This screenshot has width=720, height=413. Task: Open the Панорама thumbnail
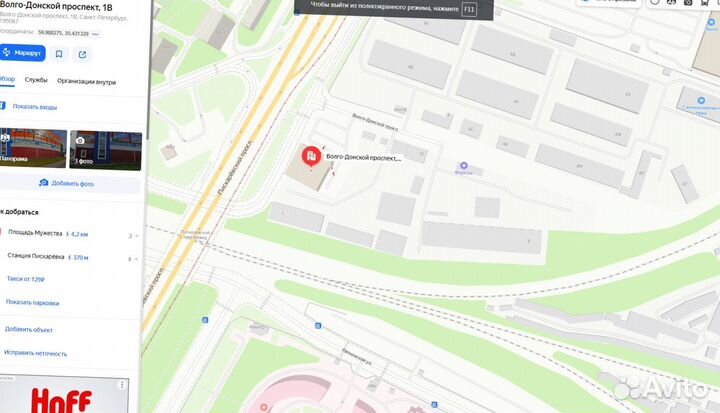tap(33, 148)
